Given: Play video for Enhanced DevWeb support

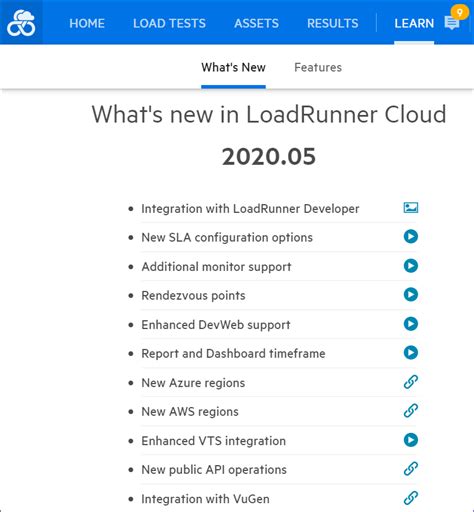Looking at the screenshot, I should coord(411,324).
